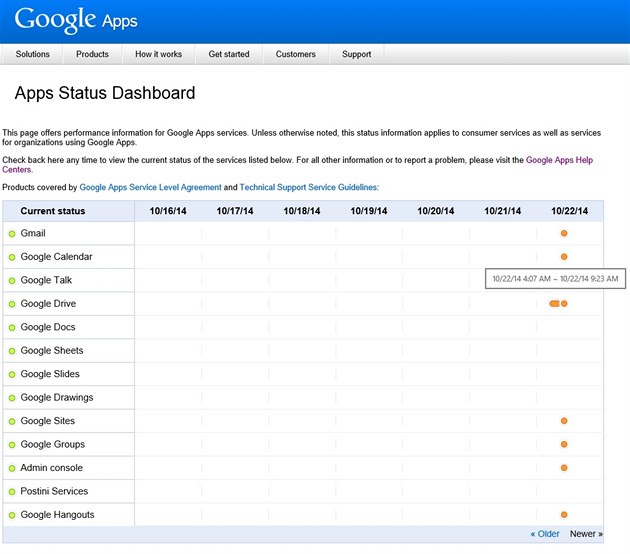Click Google Hangouts' green status indicator

12,515
